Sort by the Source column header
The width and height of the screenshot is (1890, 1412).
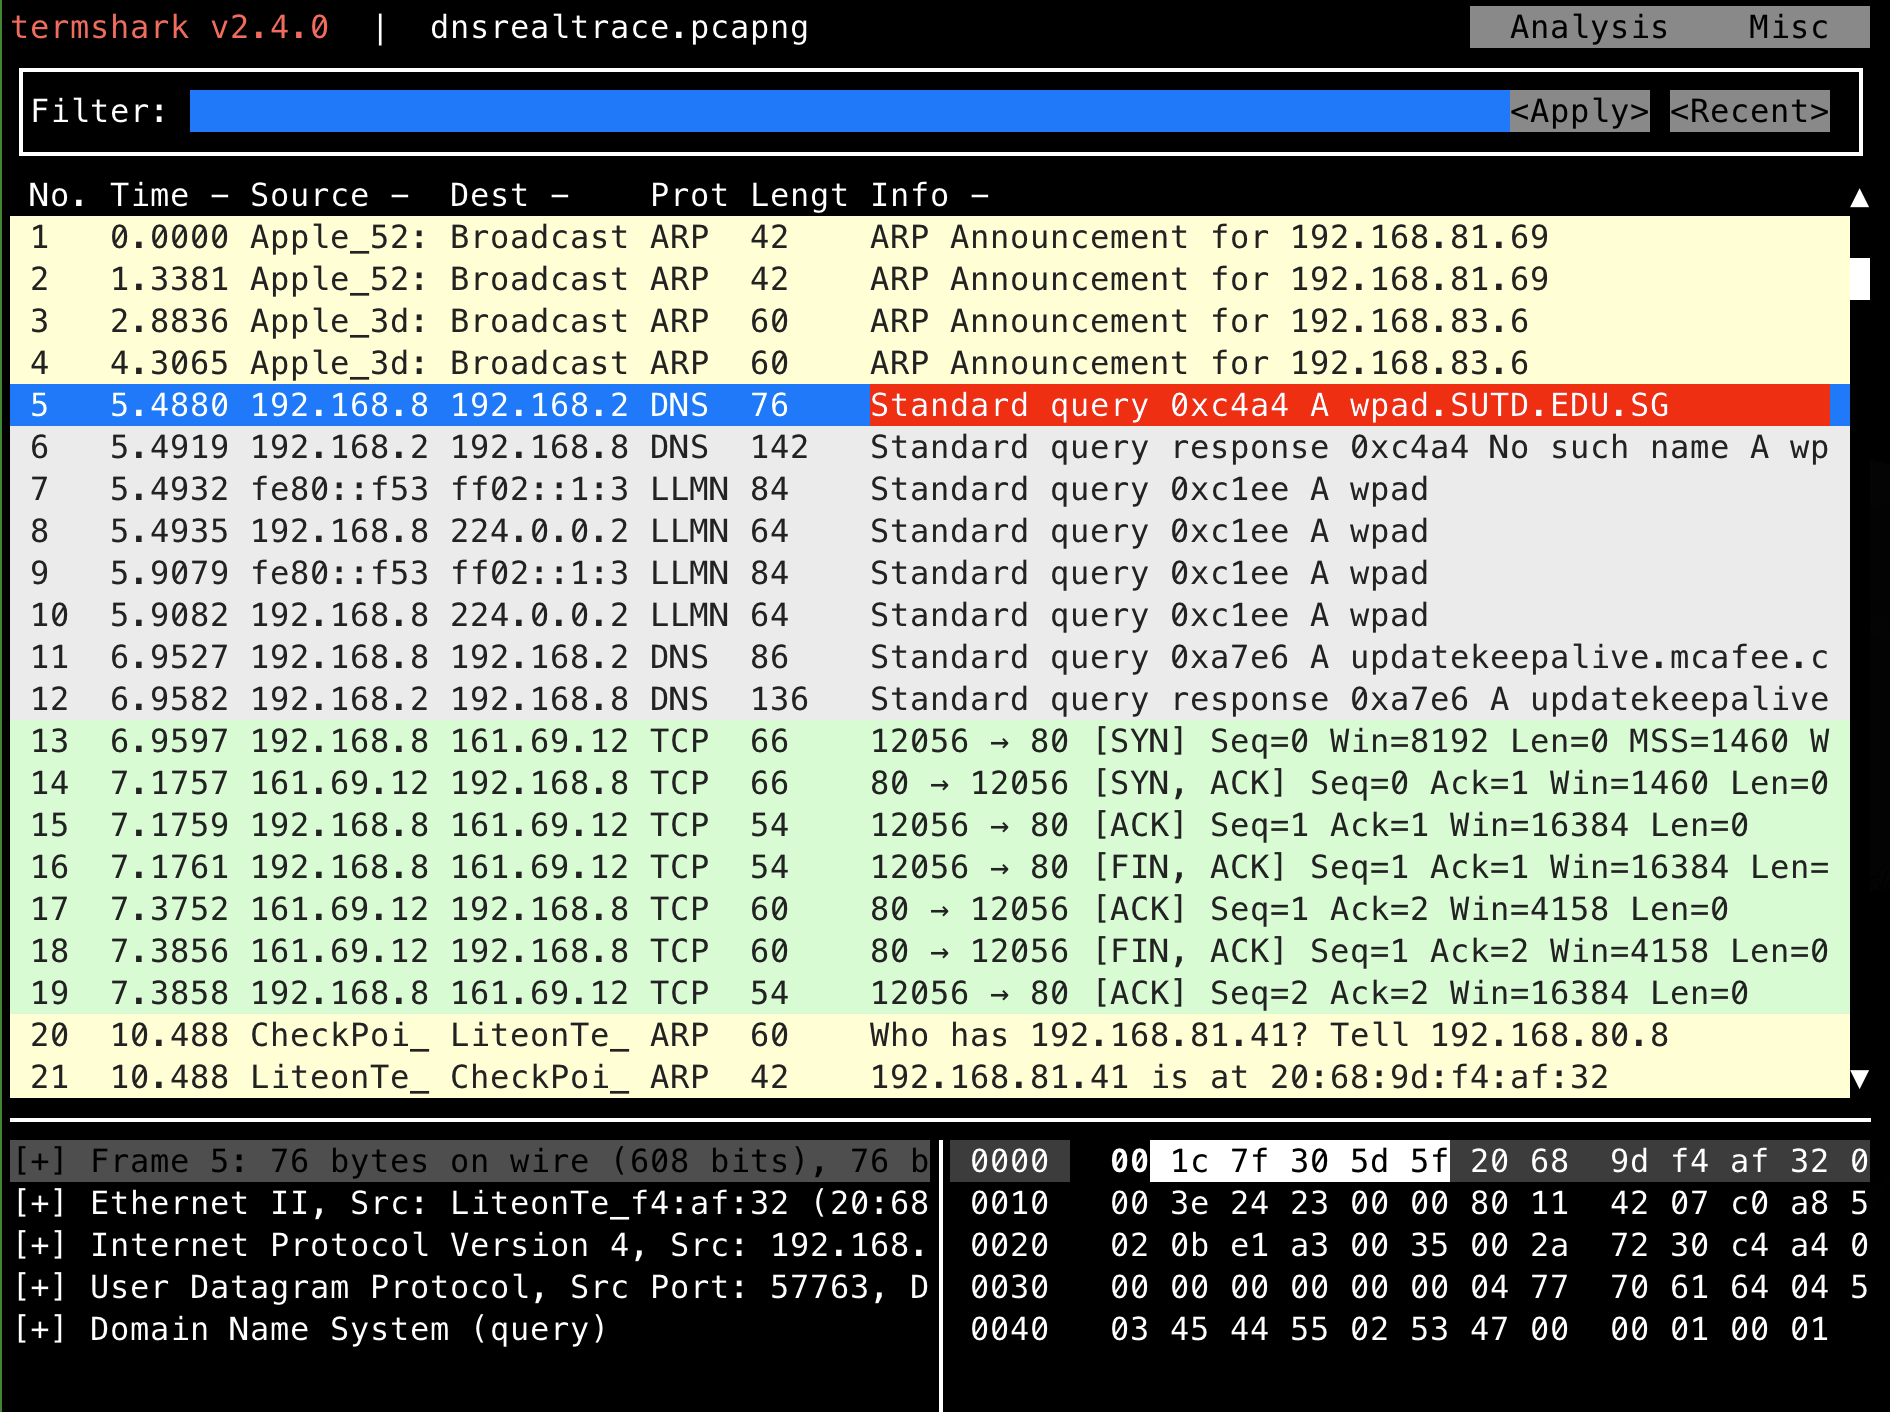[310, 195]
